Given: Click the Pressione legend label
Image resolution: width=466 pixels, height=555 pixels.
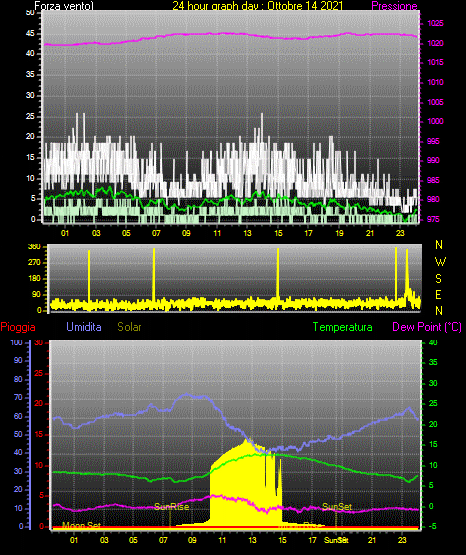Looking at the screenshot, I should click(394, 6).
